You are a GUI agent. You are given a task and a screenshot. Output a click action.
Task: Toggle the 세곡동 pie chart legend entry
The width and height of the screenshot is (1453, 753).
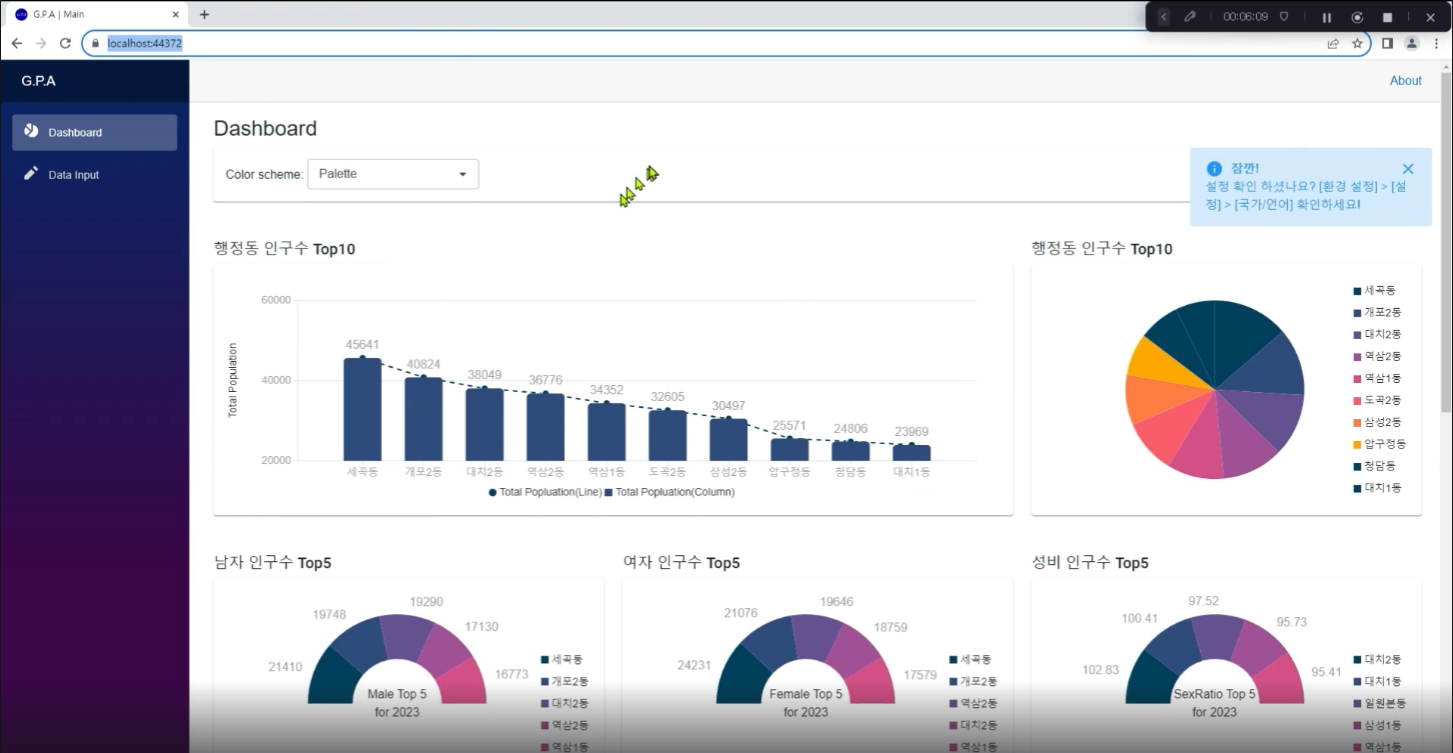1374,291
